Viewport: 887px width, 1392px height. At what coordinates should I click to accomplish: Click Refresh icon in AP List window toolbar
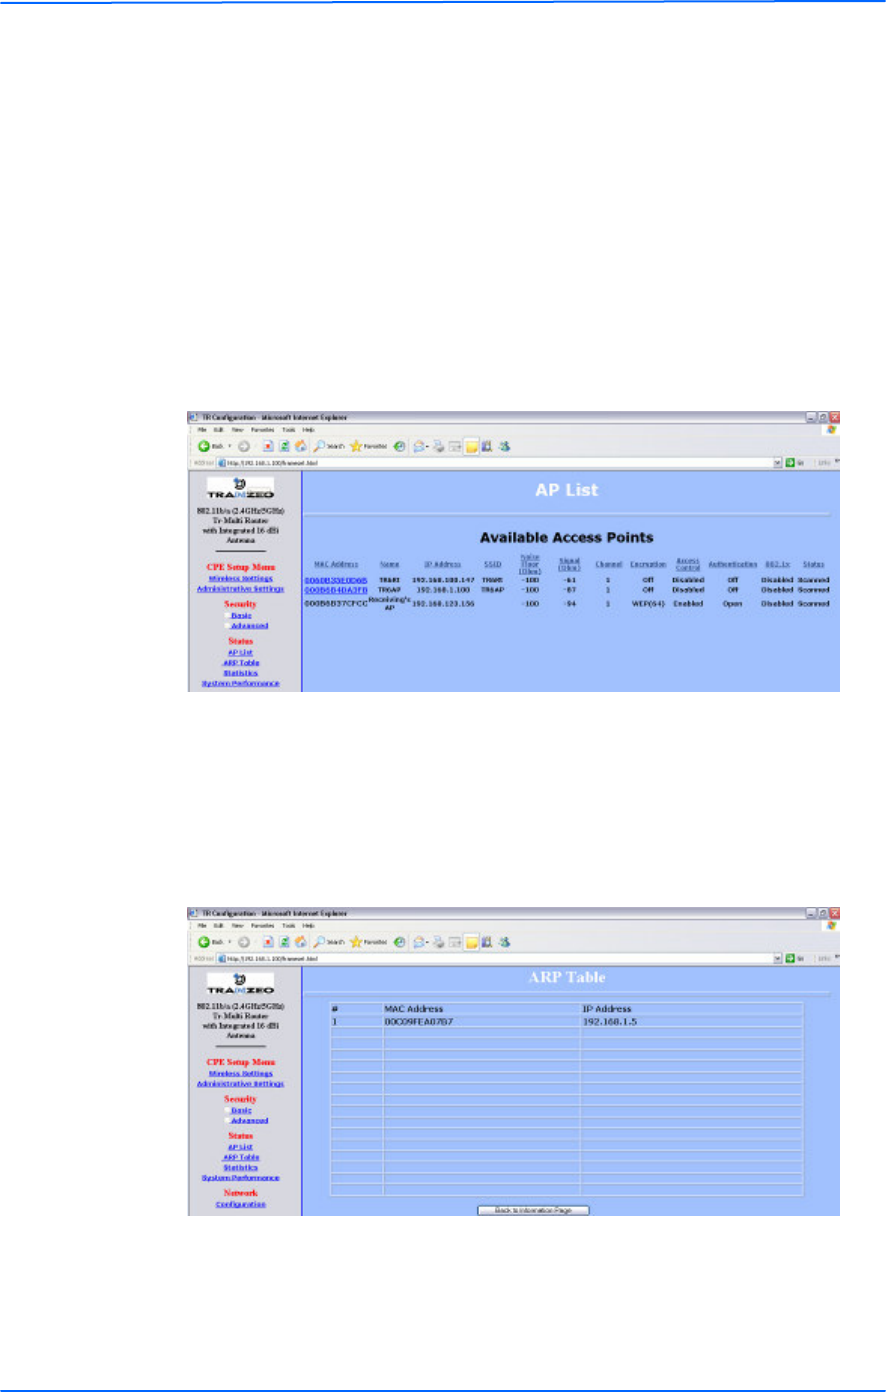[285, 446]
